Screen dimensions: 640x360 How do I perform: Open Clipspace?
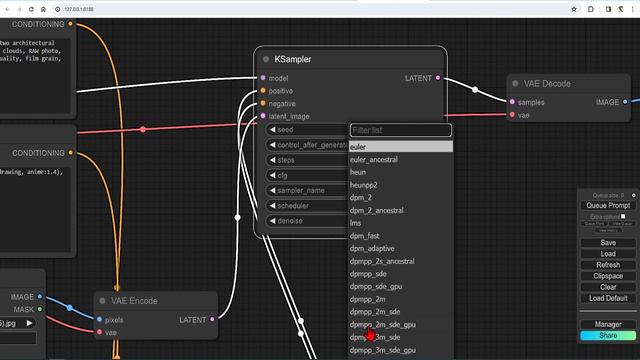coord(608,276)
